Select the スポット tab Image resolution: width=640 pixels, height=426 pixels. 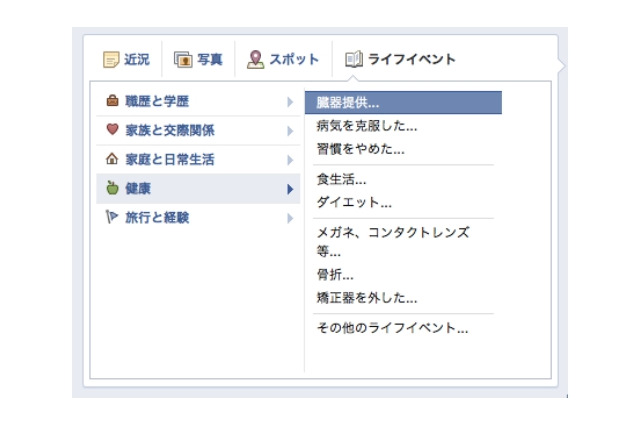[x=283, y=60]
